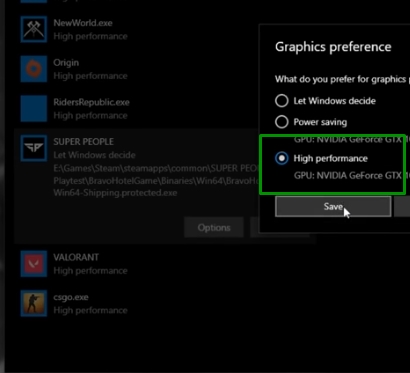Image resolution: width=410 pixels, height=373 pixels.
Task: Click the RidersRepublic.exe blank blue icon
Action: (x=34, y=109)
